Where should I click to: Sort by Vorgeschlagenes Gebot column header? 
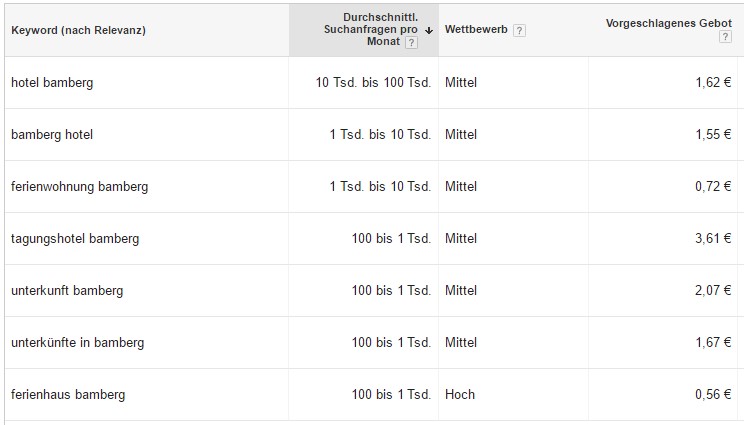669,23
